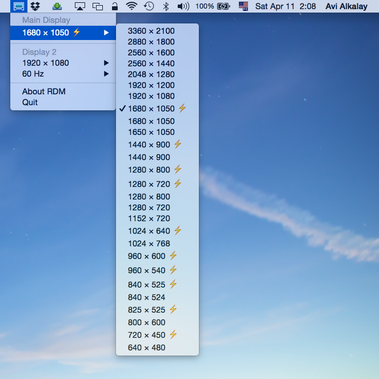Screen dimensions: 379x379
Task: Click the padlock icon in menu bar
Action: (115, 6)
